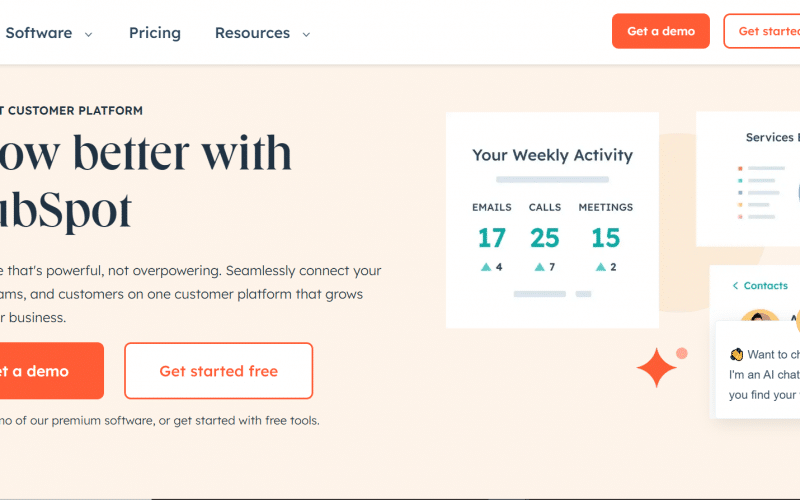This screenshot has height=500, width=800.
Task: Expand the Software dropdown chevron
Action: [x=88, y=34]
